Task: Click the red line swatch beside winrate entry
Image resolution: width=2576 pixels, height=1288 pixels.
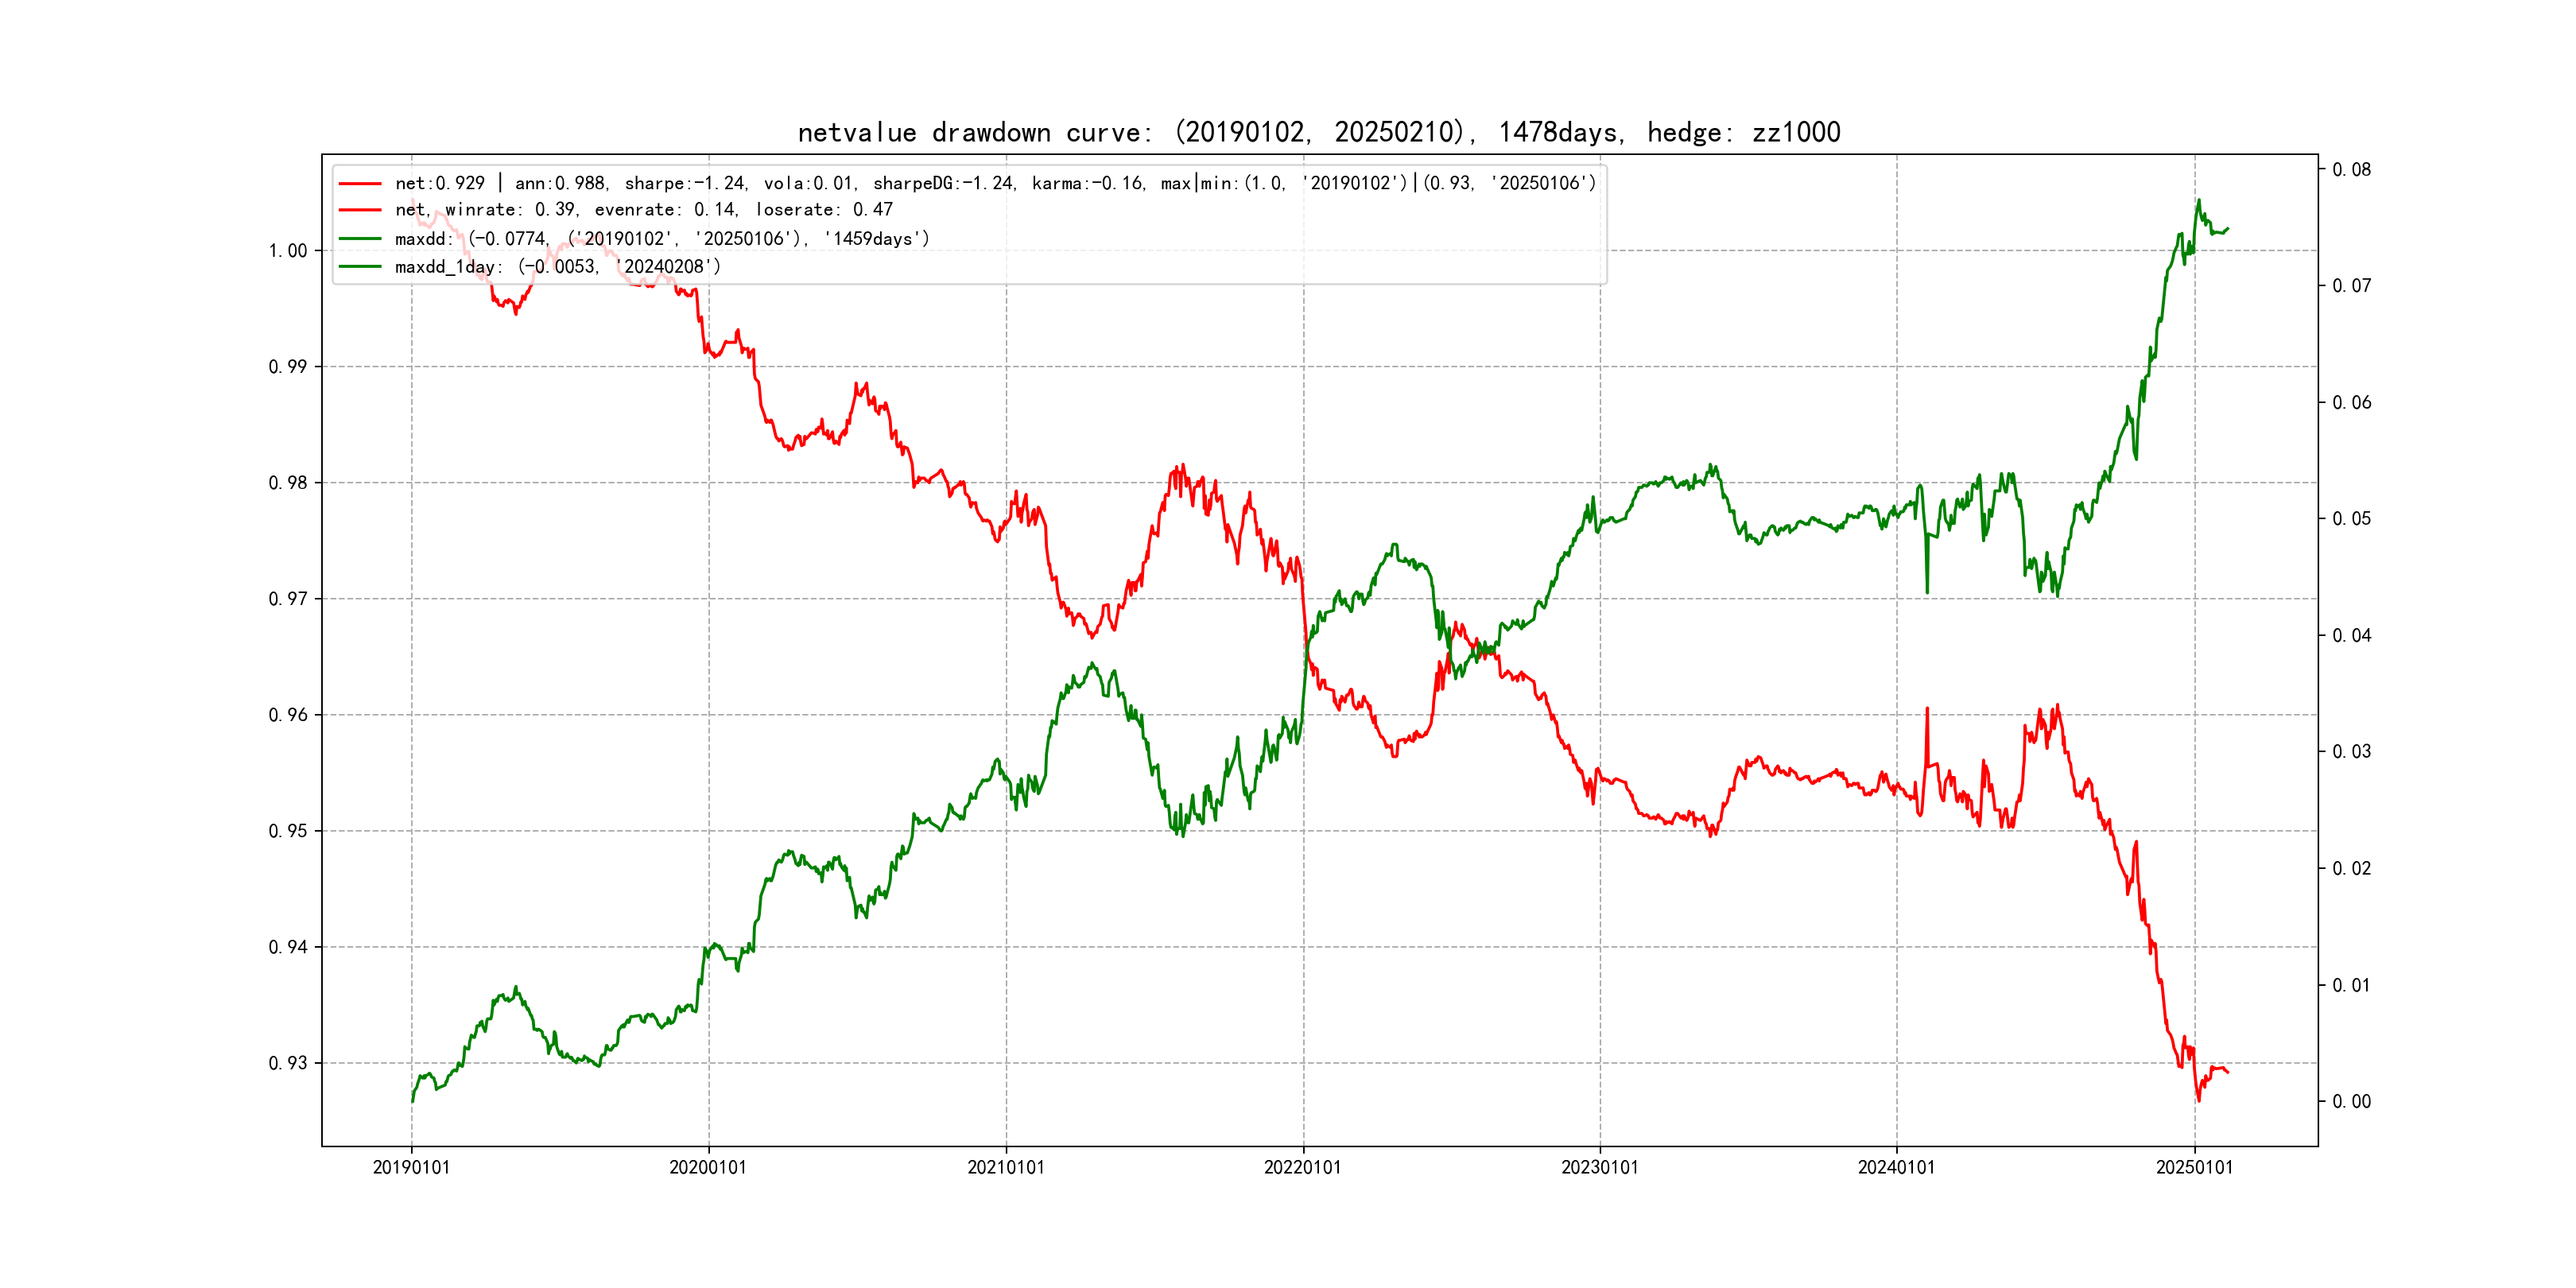Action: point(360,210)
